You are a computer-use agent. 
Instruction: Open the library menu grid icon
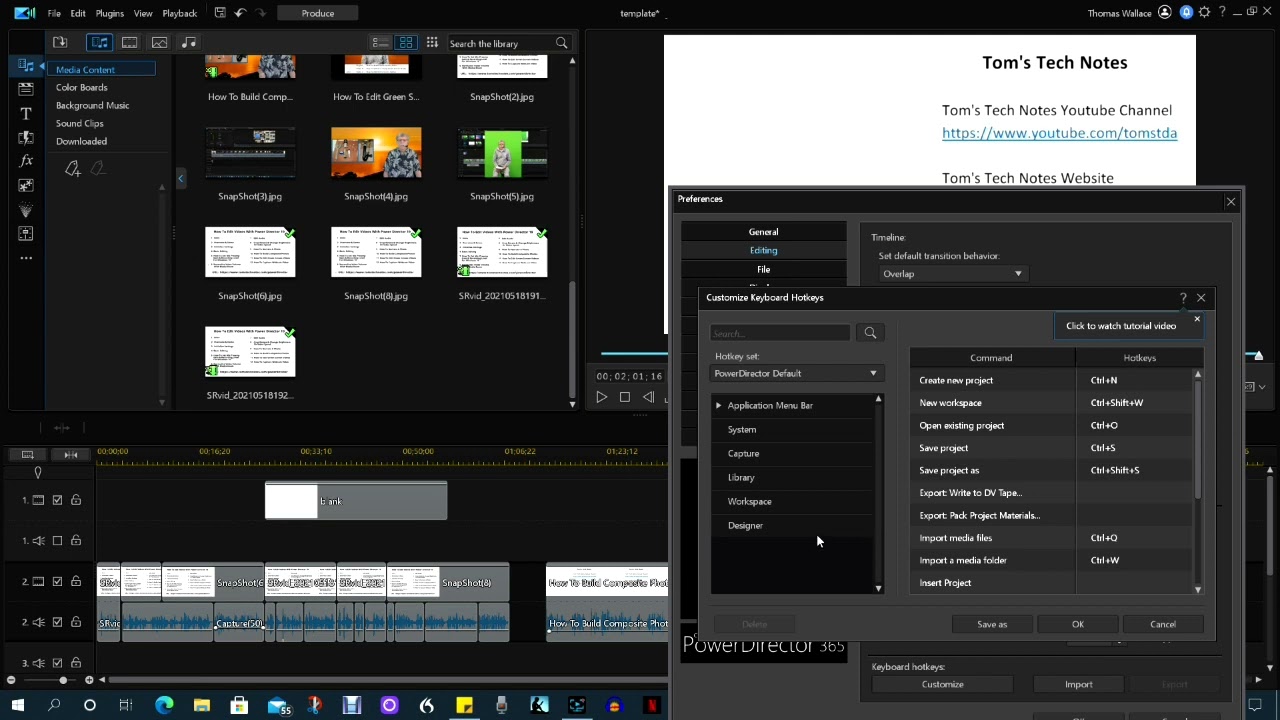tap(432, 42)
